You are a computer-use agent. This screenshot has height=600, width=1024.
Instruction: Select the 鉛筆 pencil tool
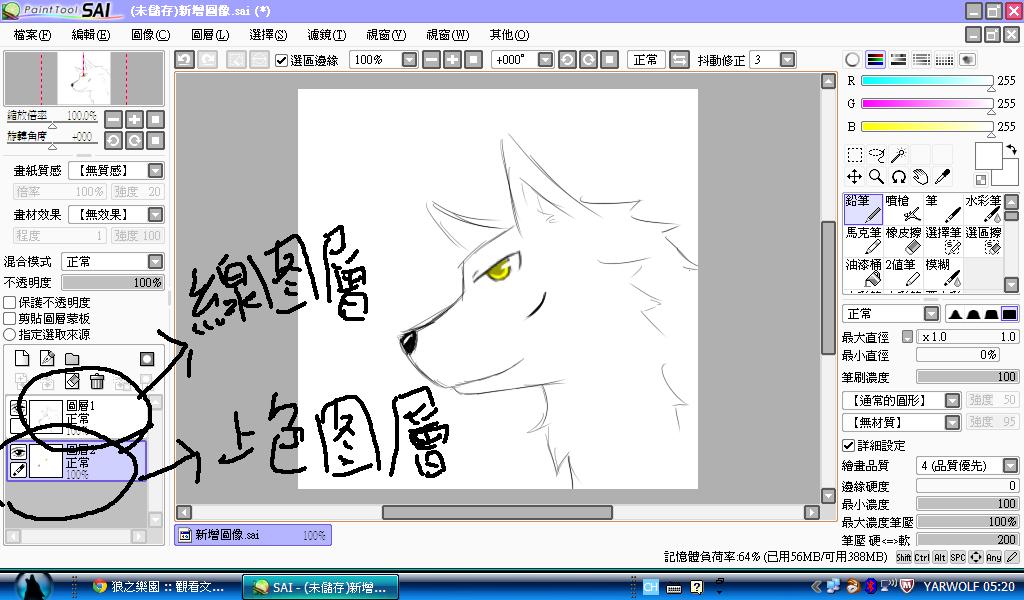863,209
